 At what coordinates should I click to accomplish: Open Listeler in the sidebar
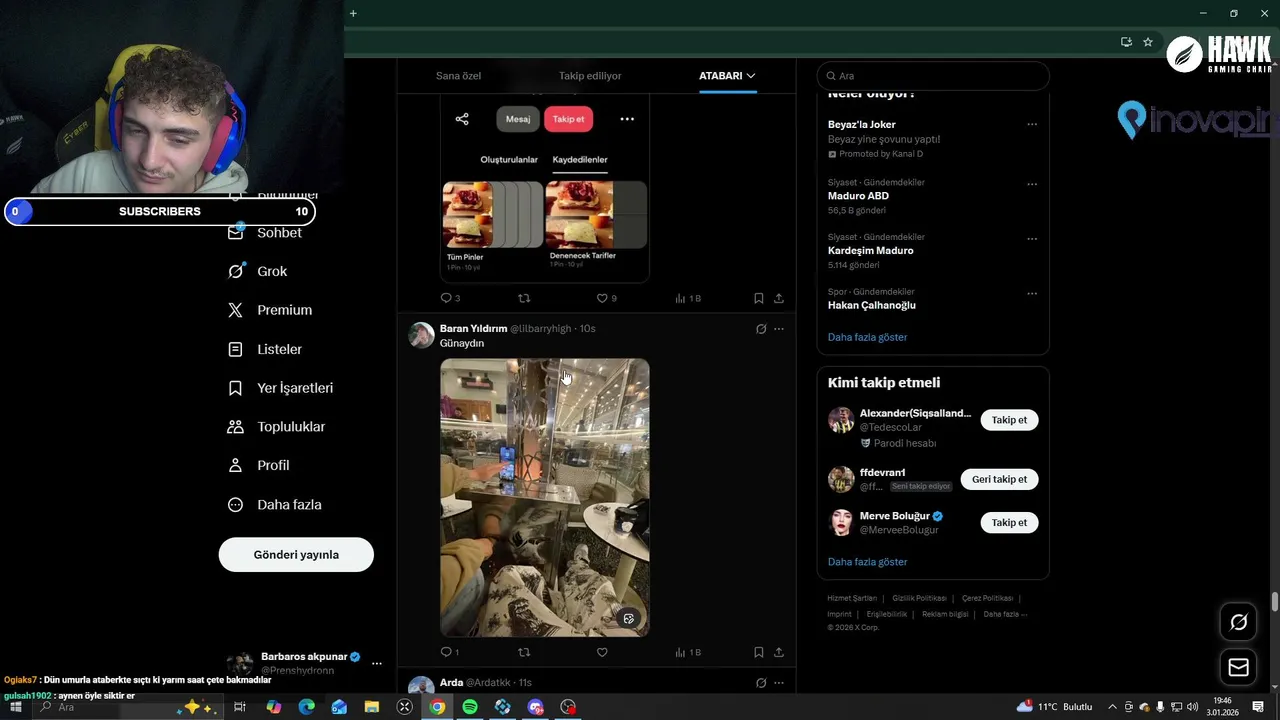(265, 349)
